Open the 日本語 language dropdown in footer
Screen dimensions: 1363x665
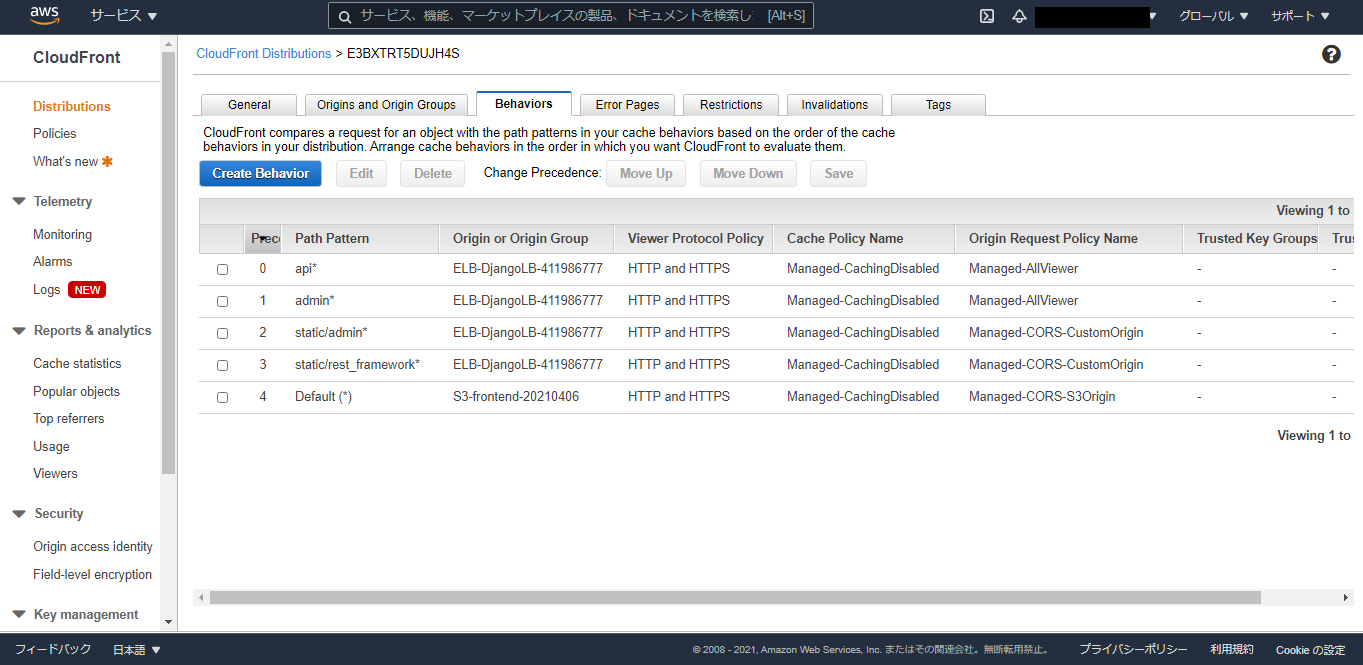[x=137, y=650]
